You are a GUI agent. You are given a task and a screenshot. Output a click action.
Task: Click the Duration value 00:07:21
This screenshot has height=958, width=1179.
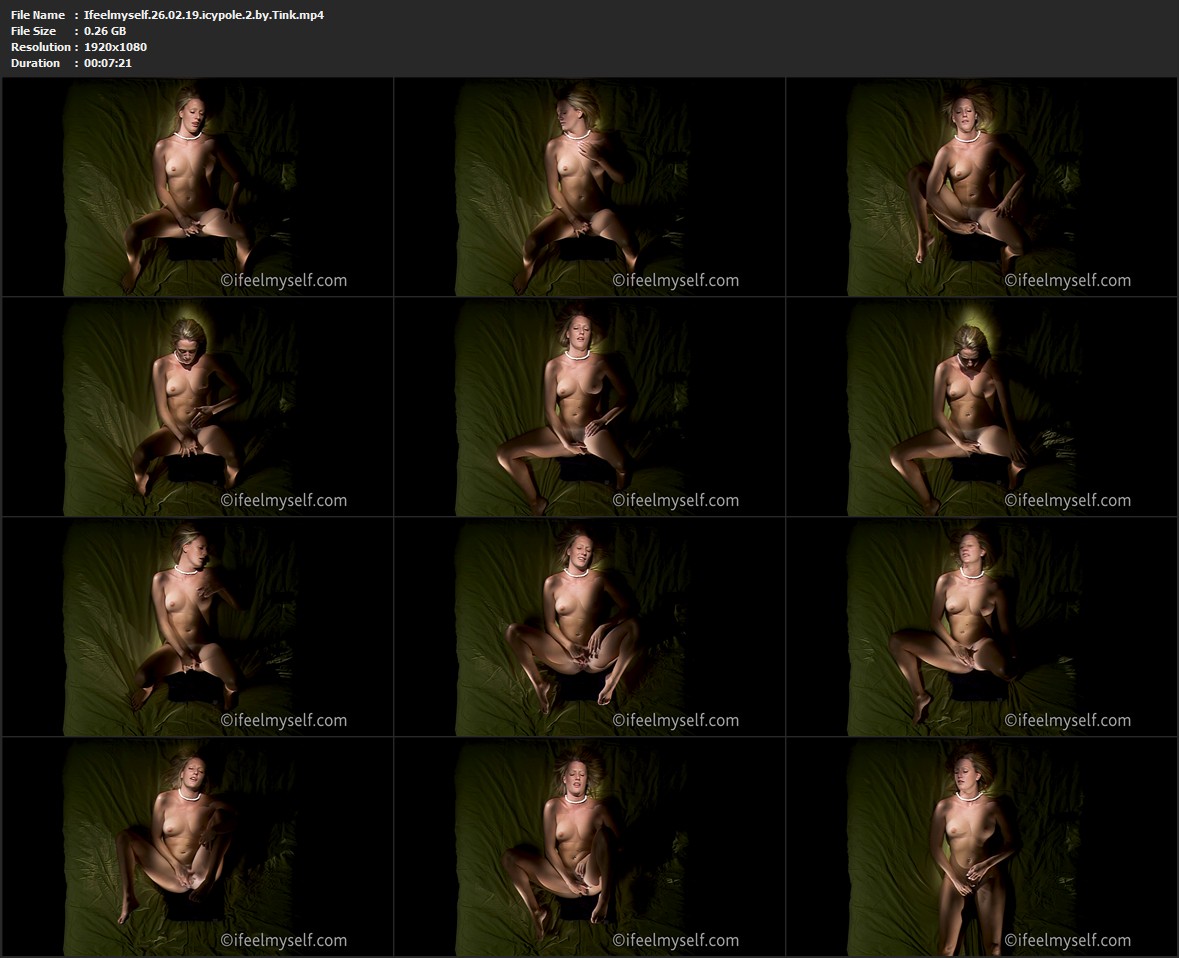click(108, 63)
